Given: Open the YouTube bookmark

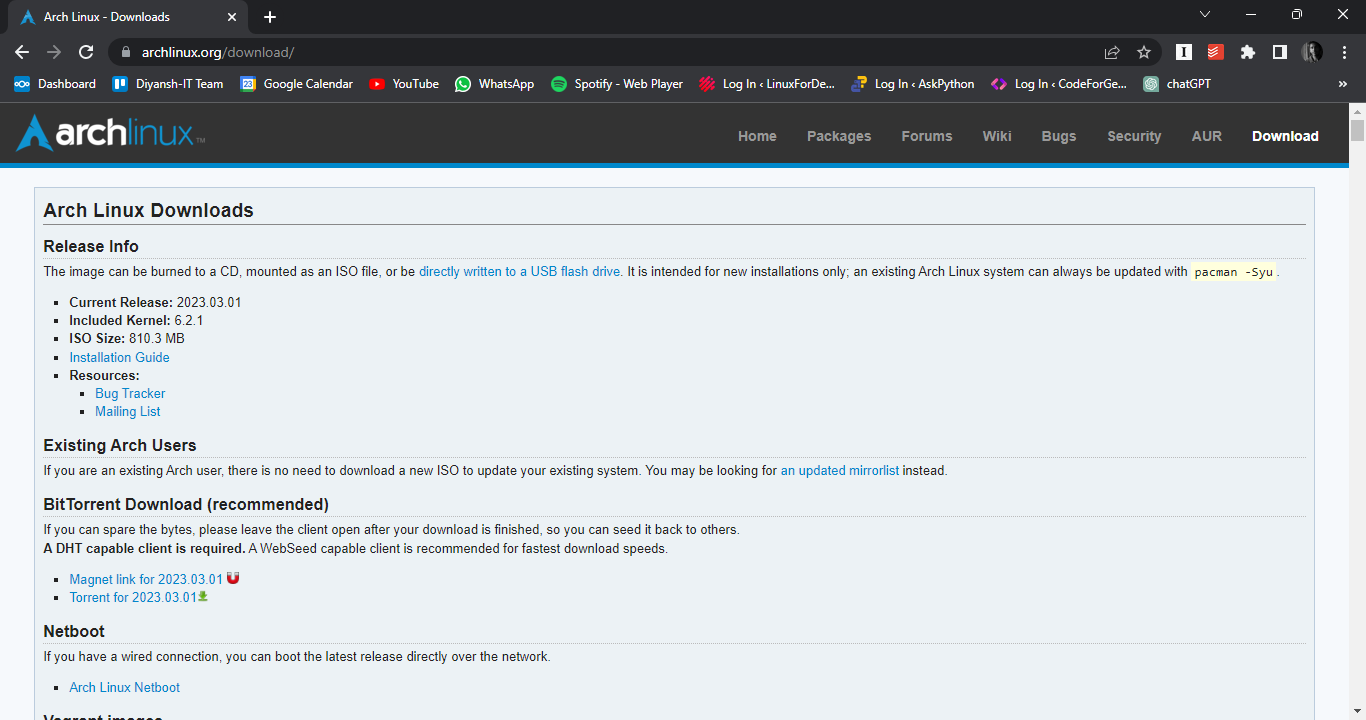Looking at the screenshot, I should click(404, 84).
